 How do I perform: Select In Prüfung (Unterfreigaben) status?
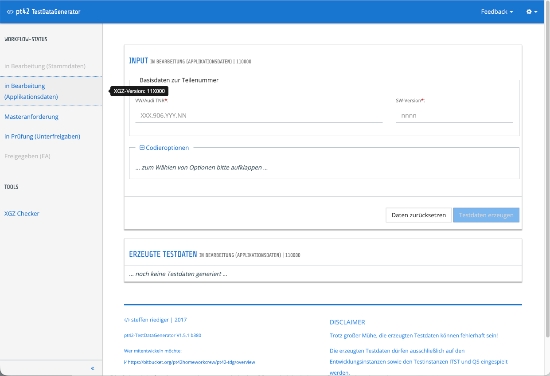pos(42,136)
